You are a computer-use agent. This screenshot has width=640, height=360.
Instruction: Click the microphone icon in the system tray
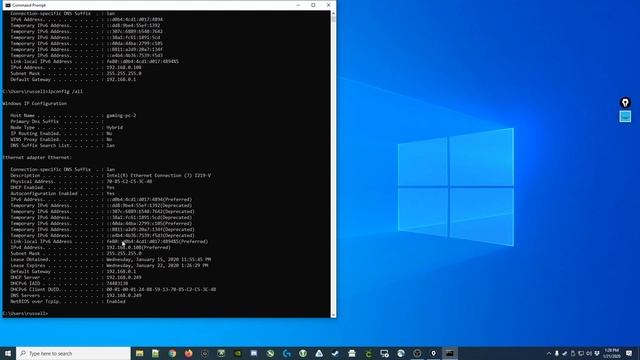click(556, 353)
